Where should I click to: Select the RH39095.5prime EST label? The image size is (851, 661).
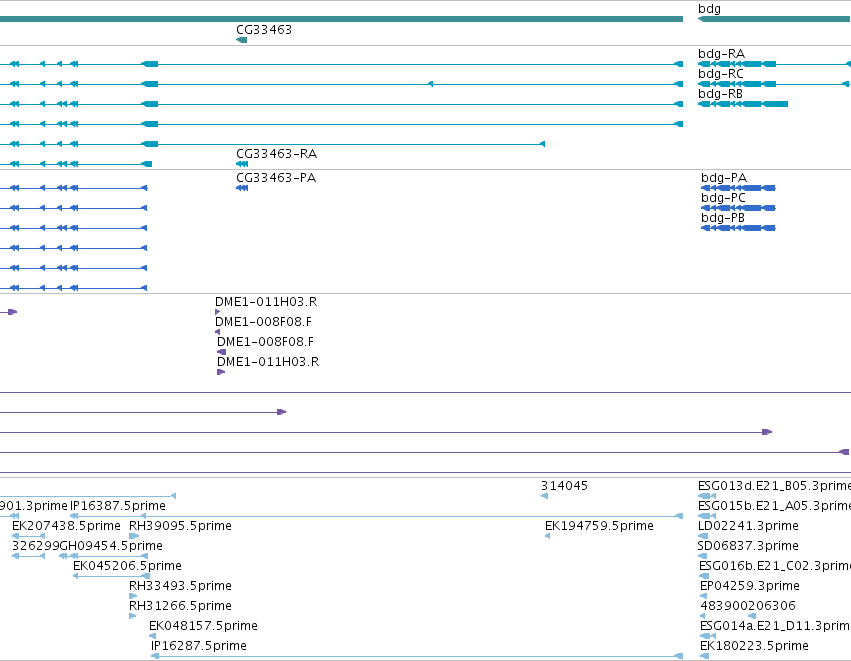pyautogui.click(x=180, y=526)
